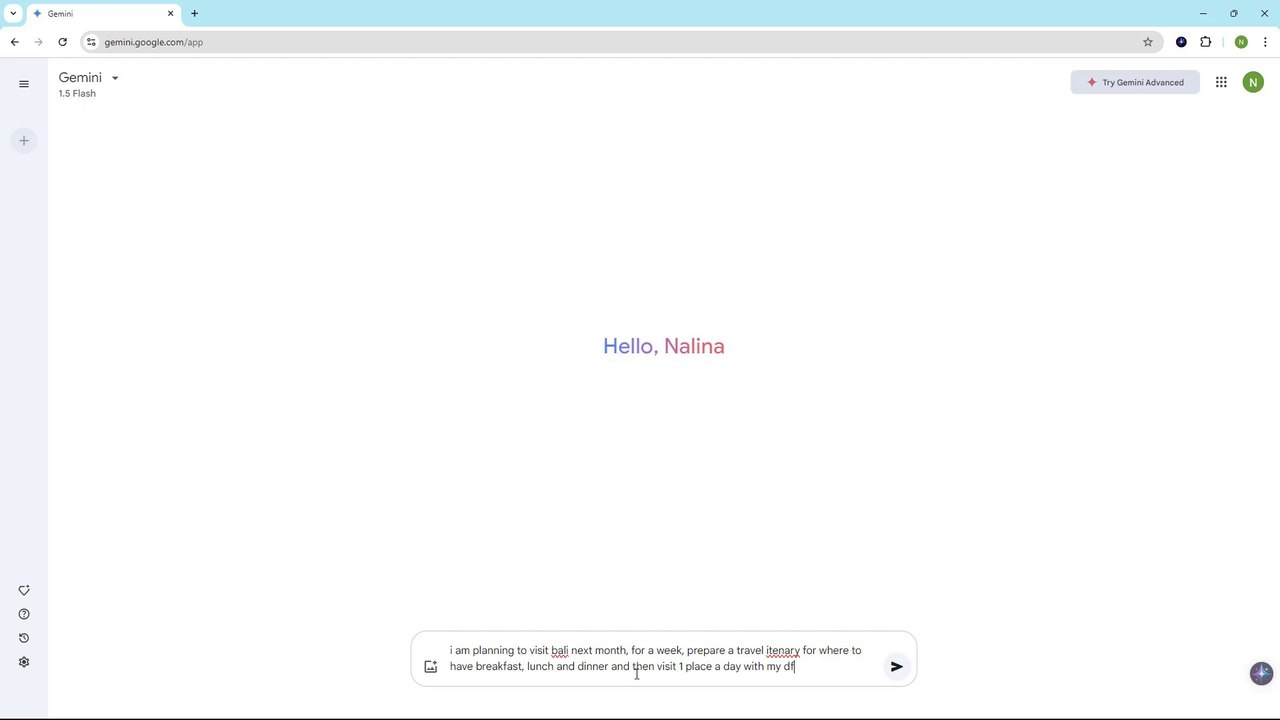1280x720 pixels.
Task: Close the Gemini browser tab
Action: click(170, 14)
